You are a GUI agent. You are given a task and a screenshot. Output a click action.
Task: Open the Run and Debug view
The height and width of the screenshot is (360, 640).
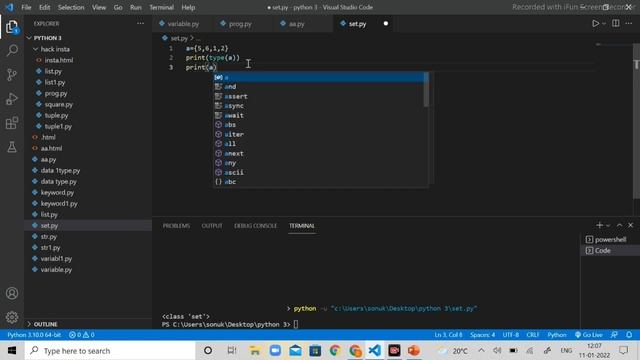(12, 99)
